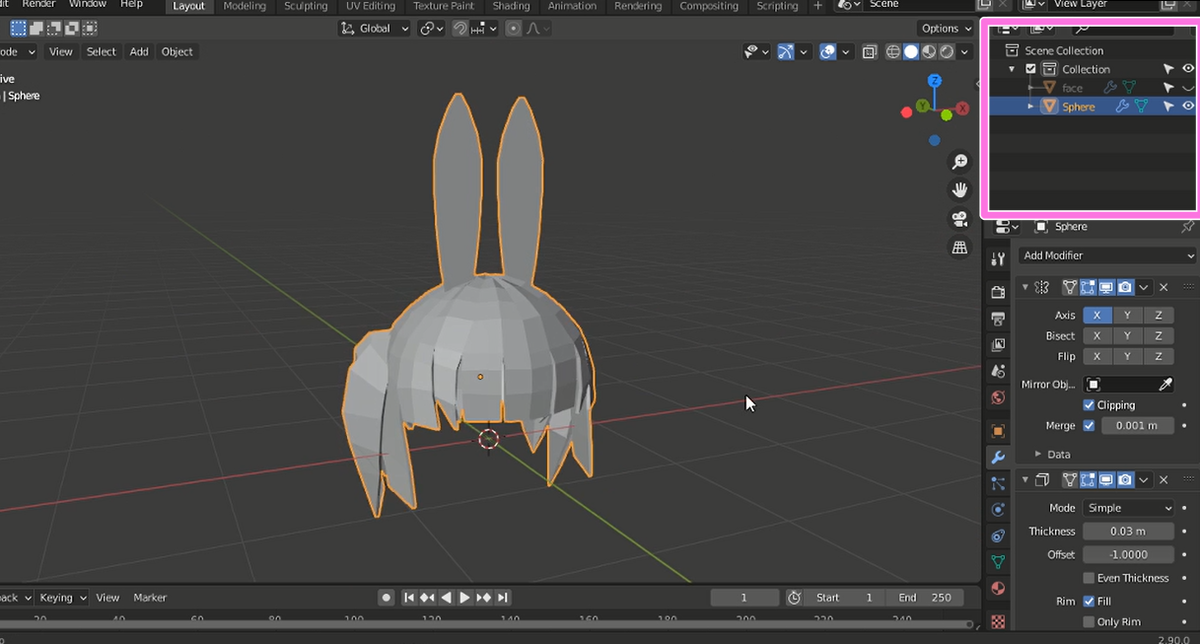Toggle the Rim Fill checkbox

(1089, 601)
